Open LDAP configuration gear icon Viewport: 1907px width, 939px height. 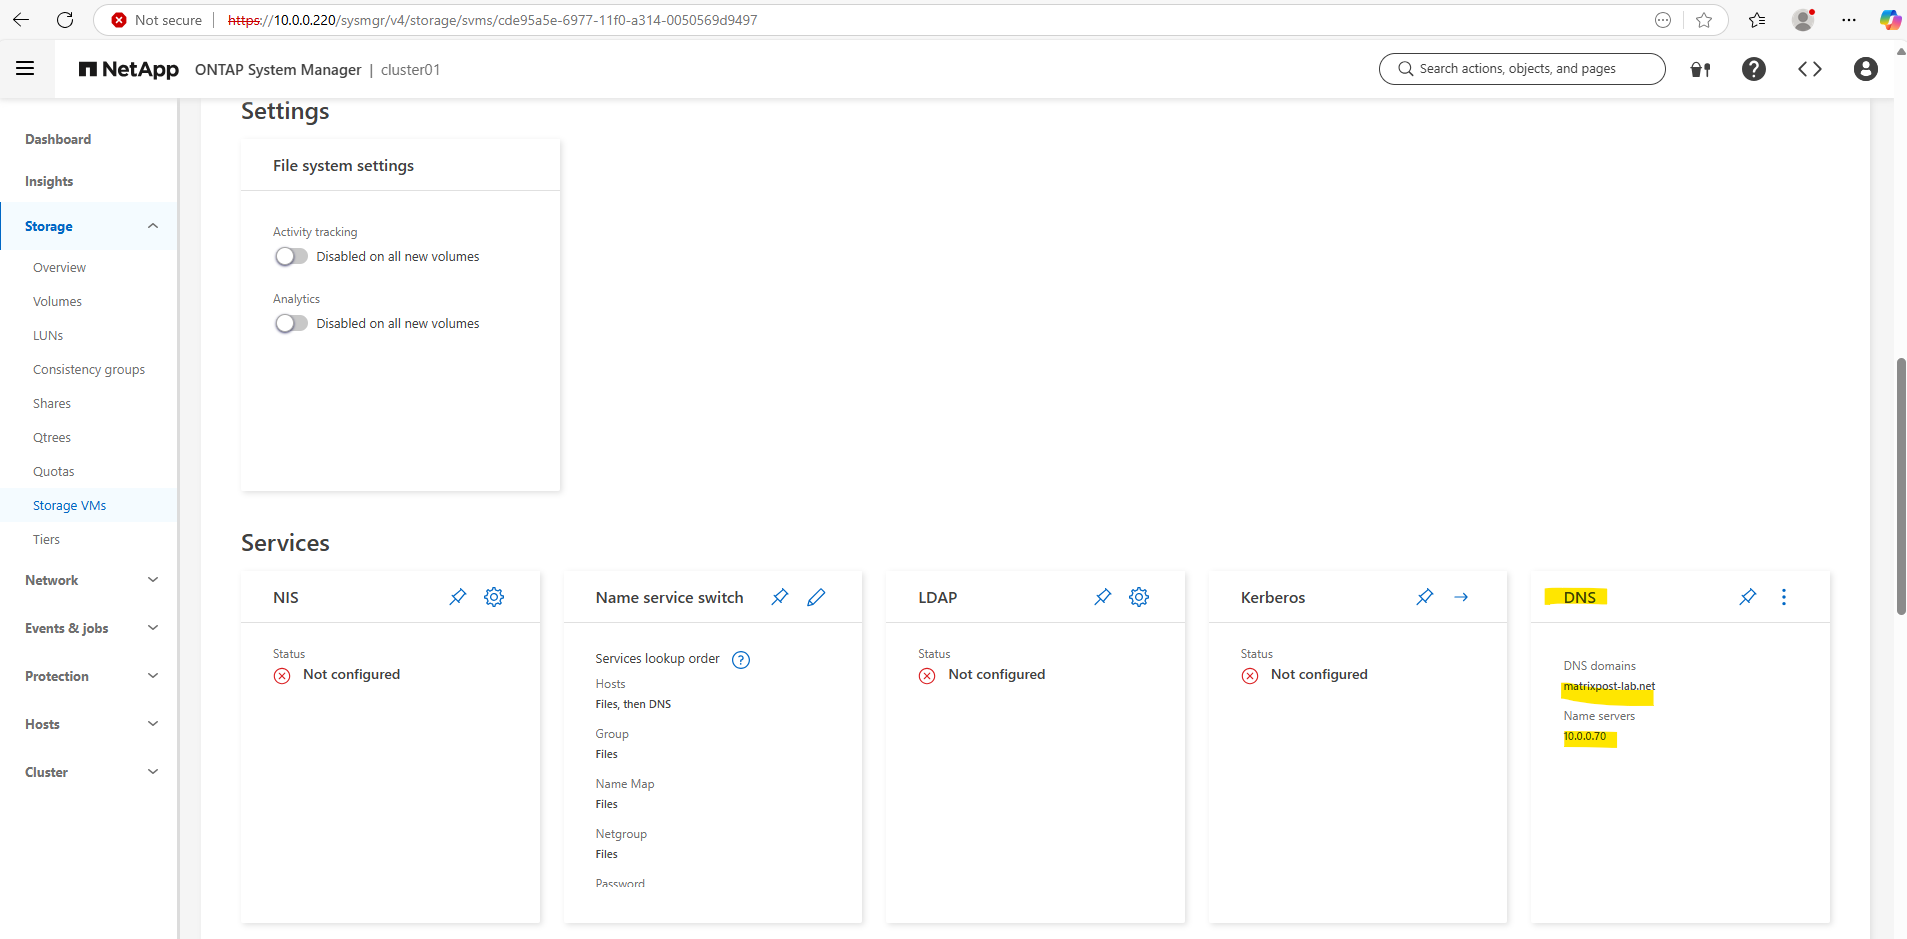pos(1139,597)
